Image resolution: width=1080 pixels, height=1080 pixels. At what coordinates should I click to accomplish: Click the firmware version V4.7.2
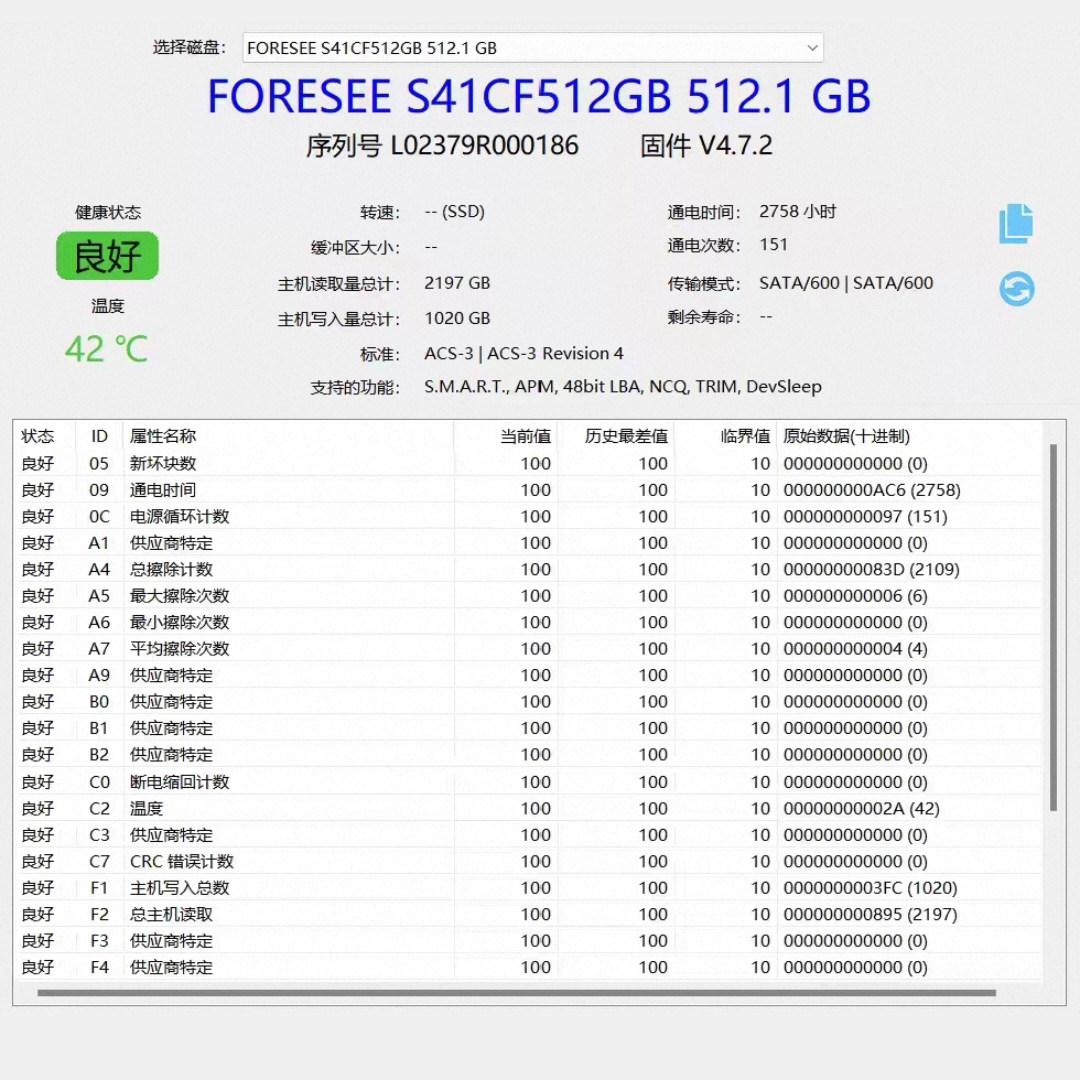click(x=735, y=145)
